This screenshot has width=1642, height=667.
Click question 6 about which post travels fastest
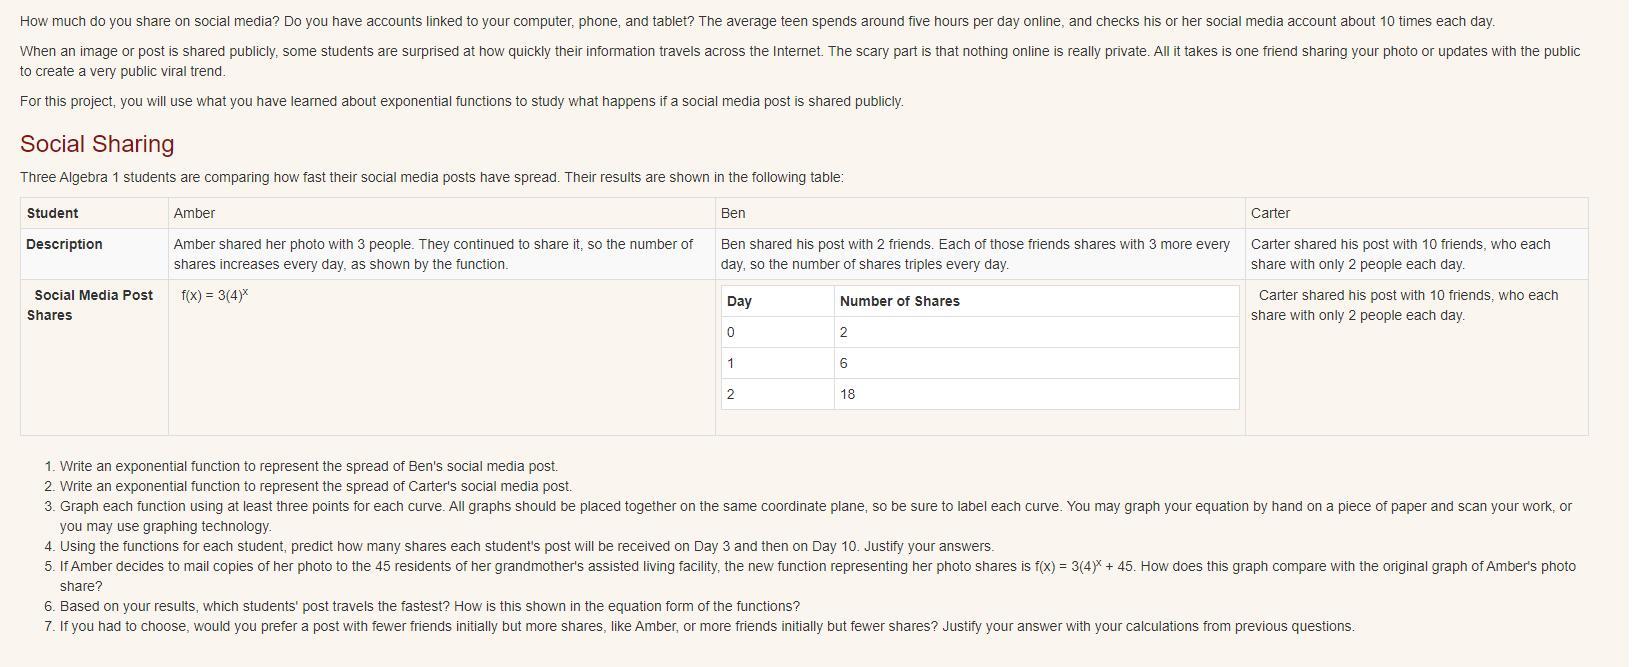429,606
